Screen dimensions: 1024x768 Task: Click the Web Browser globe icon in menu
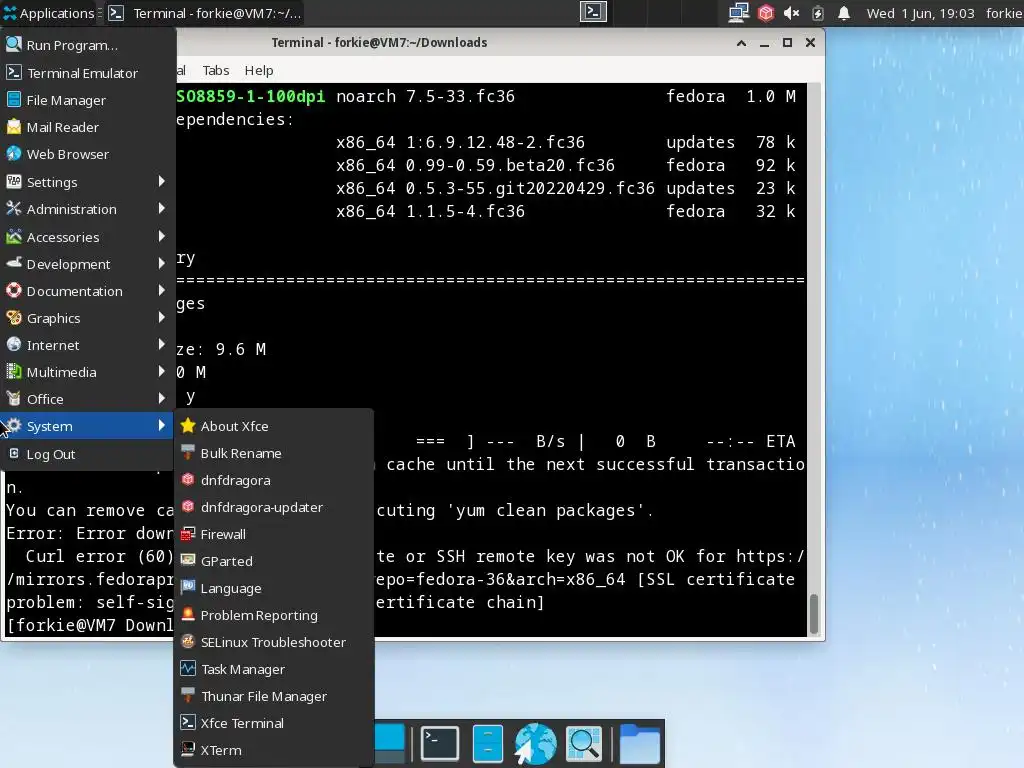[14, 153]
